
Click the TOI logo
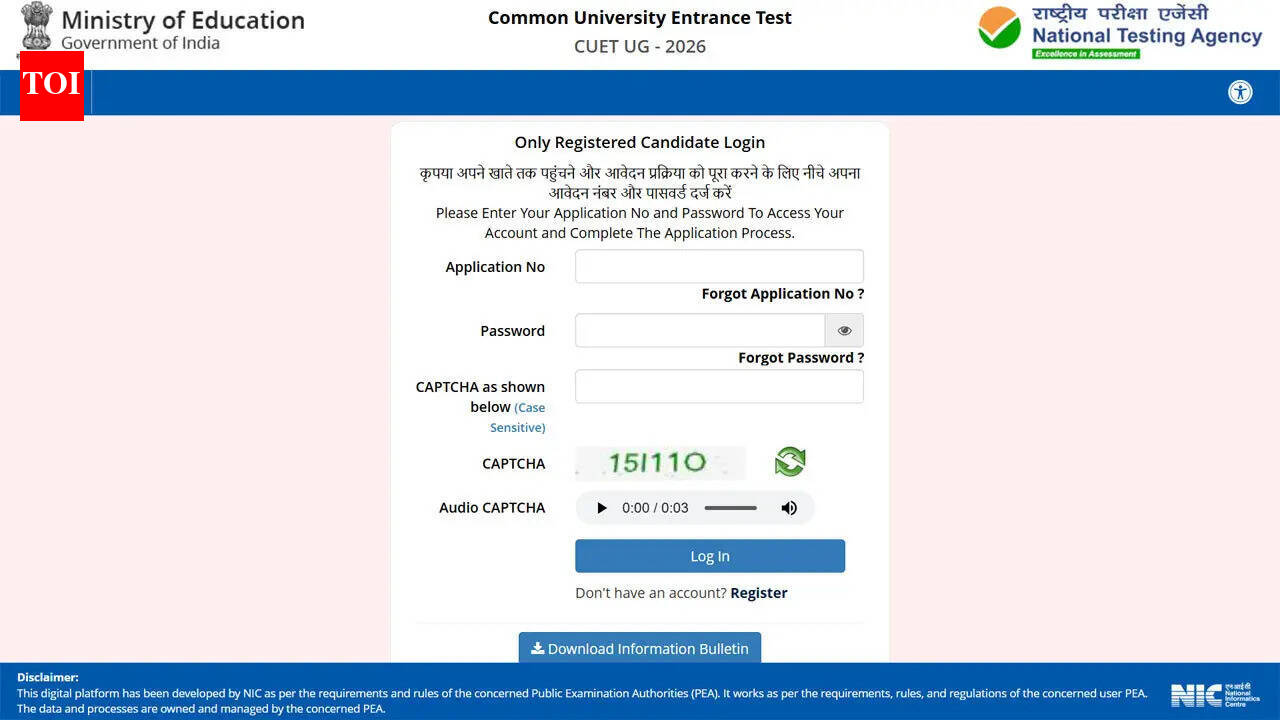coord(51,87)
